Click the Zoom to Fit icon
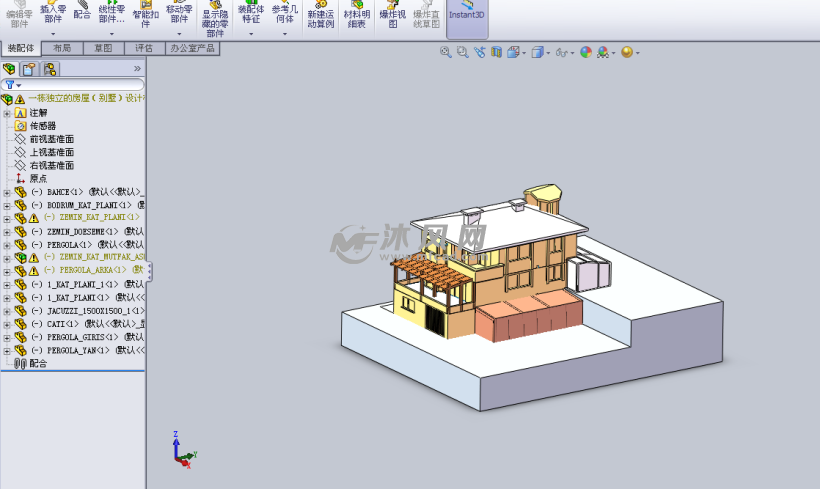This screenshot has width=820, height=489. (x=446, y=52)
